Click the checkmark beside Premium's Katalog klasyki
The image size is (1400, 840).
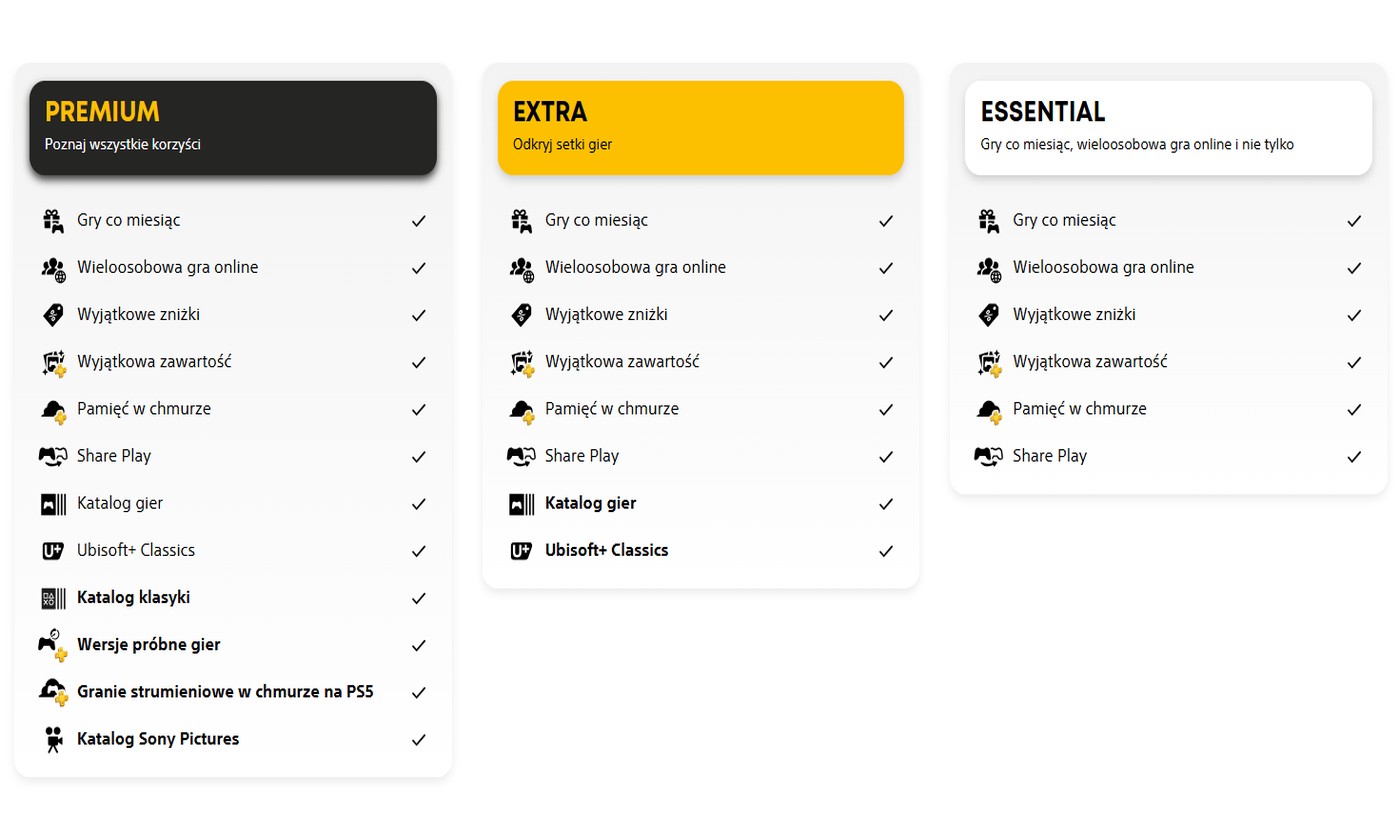(419, 598)
